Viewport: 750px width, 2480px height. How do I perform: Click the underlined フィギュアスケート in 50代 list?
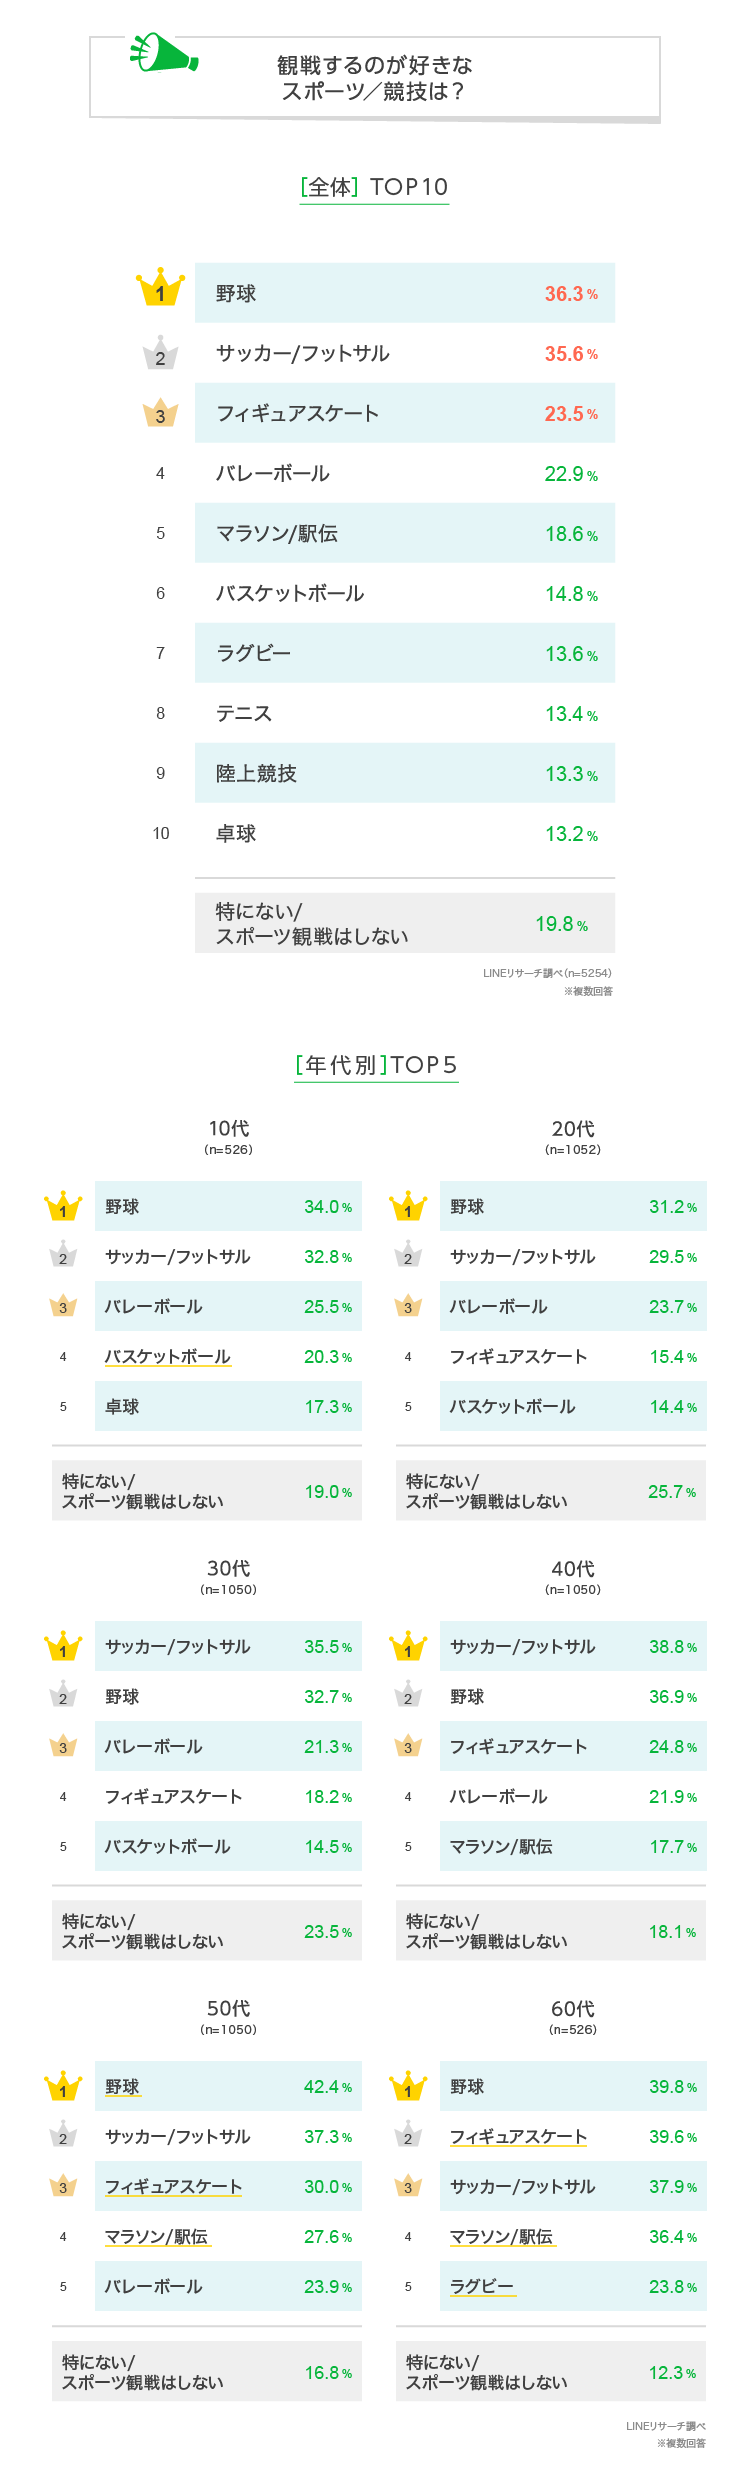point(174,2187)
